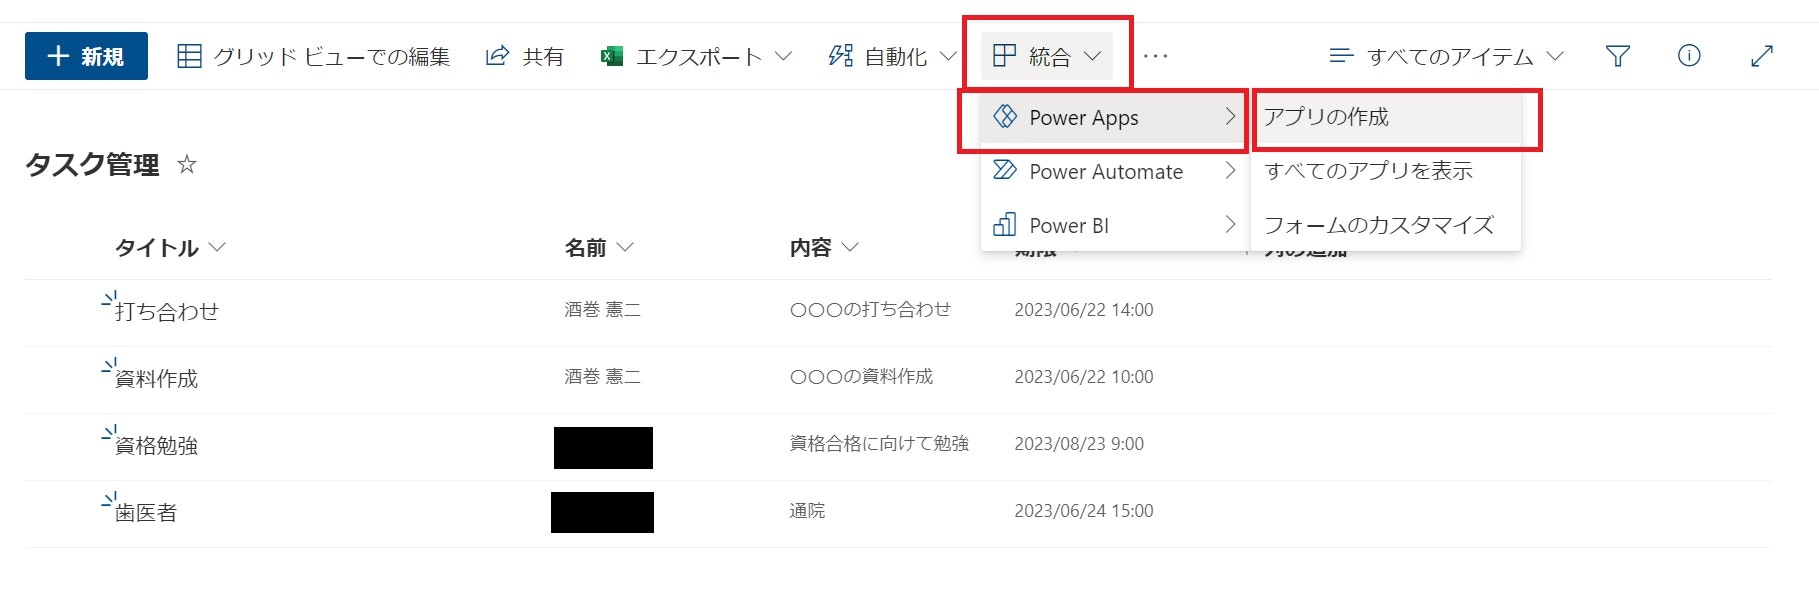This screenshot has height=592, width=1819.
Task: Expand content with the diagonal arrow icon
Action: point(1762,56)
